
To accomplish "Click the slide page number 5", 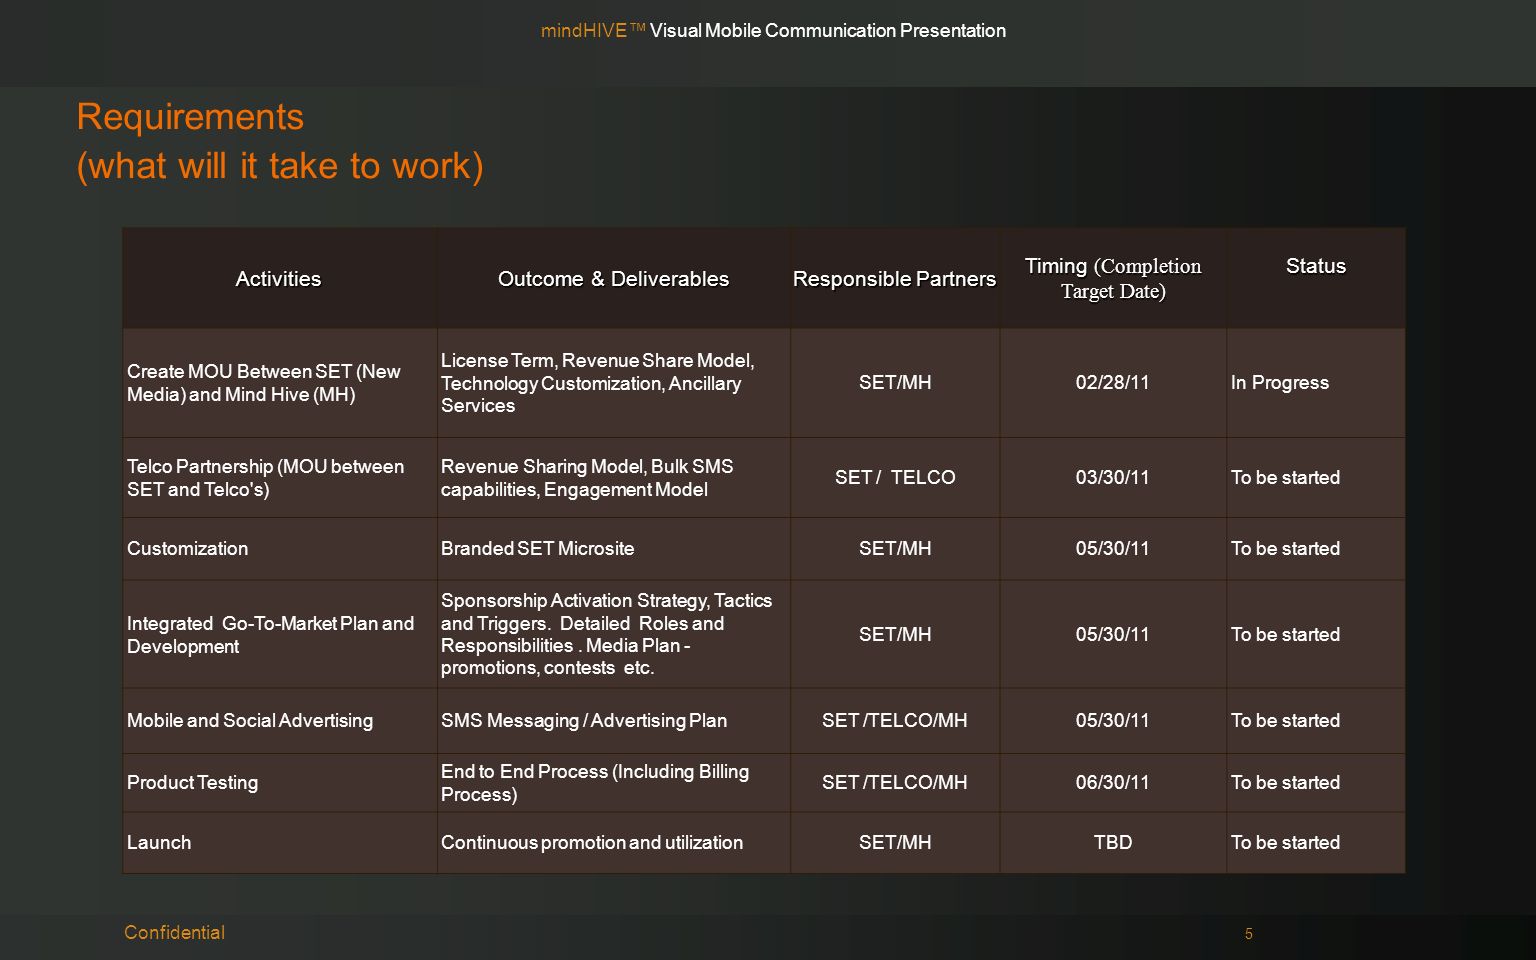I will coord(1248,934).
